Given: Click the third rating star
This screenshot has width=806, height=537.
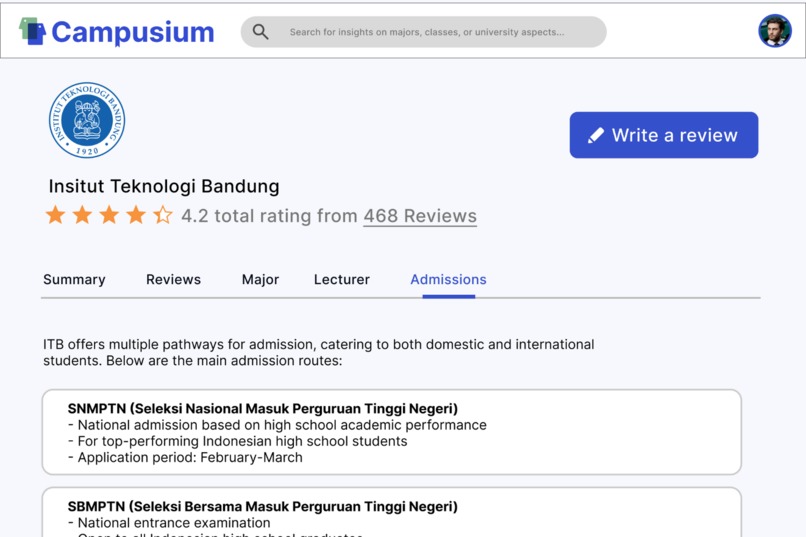Looking at the screenshot, I should 109,215.
